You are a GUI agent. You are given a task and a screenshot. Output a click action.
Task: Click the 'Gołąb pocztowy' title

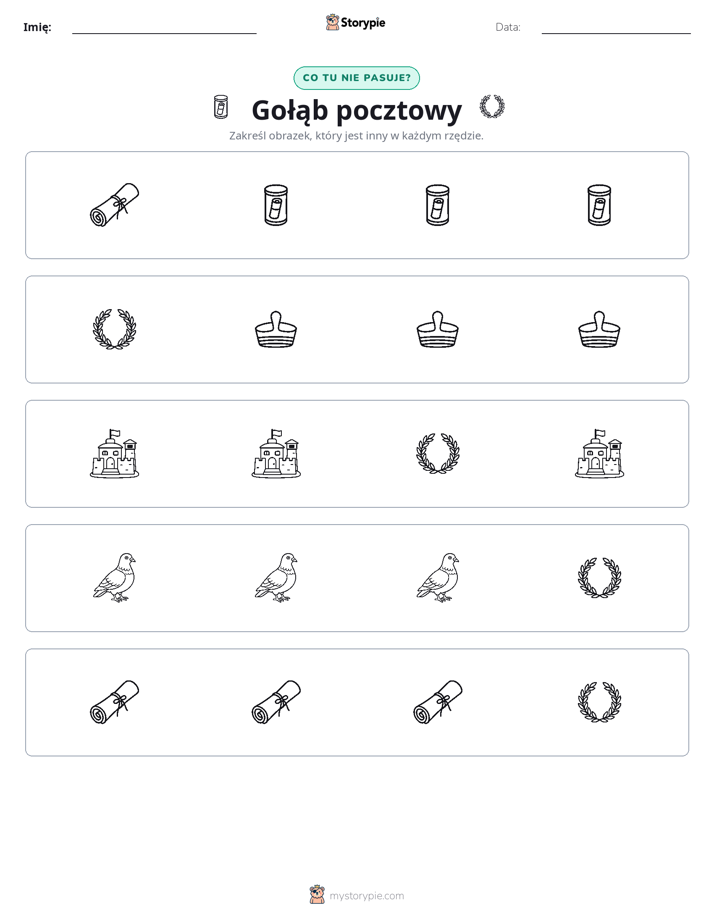point(357,110)
